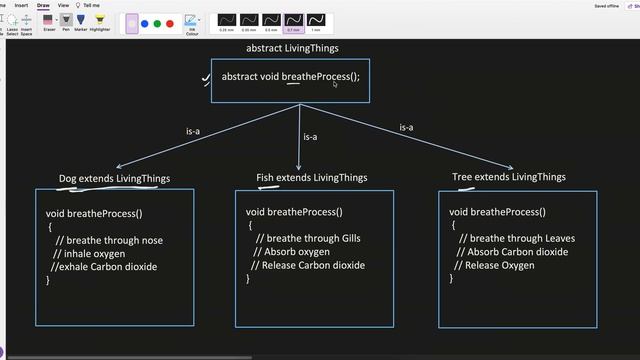
Task: Select the Marker tool
Action: click(x=80, y=22)
